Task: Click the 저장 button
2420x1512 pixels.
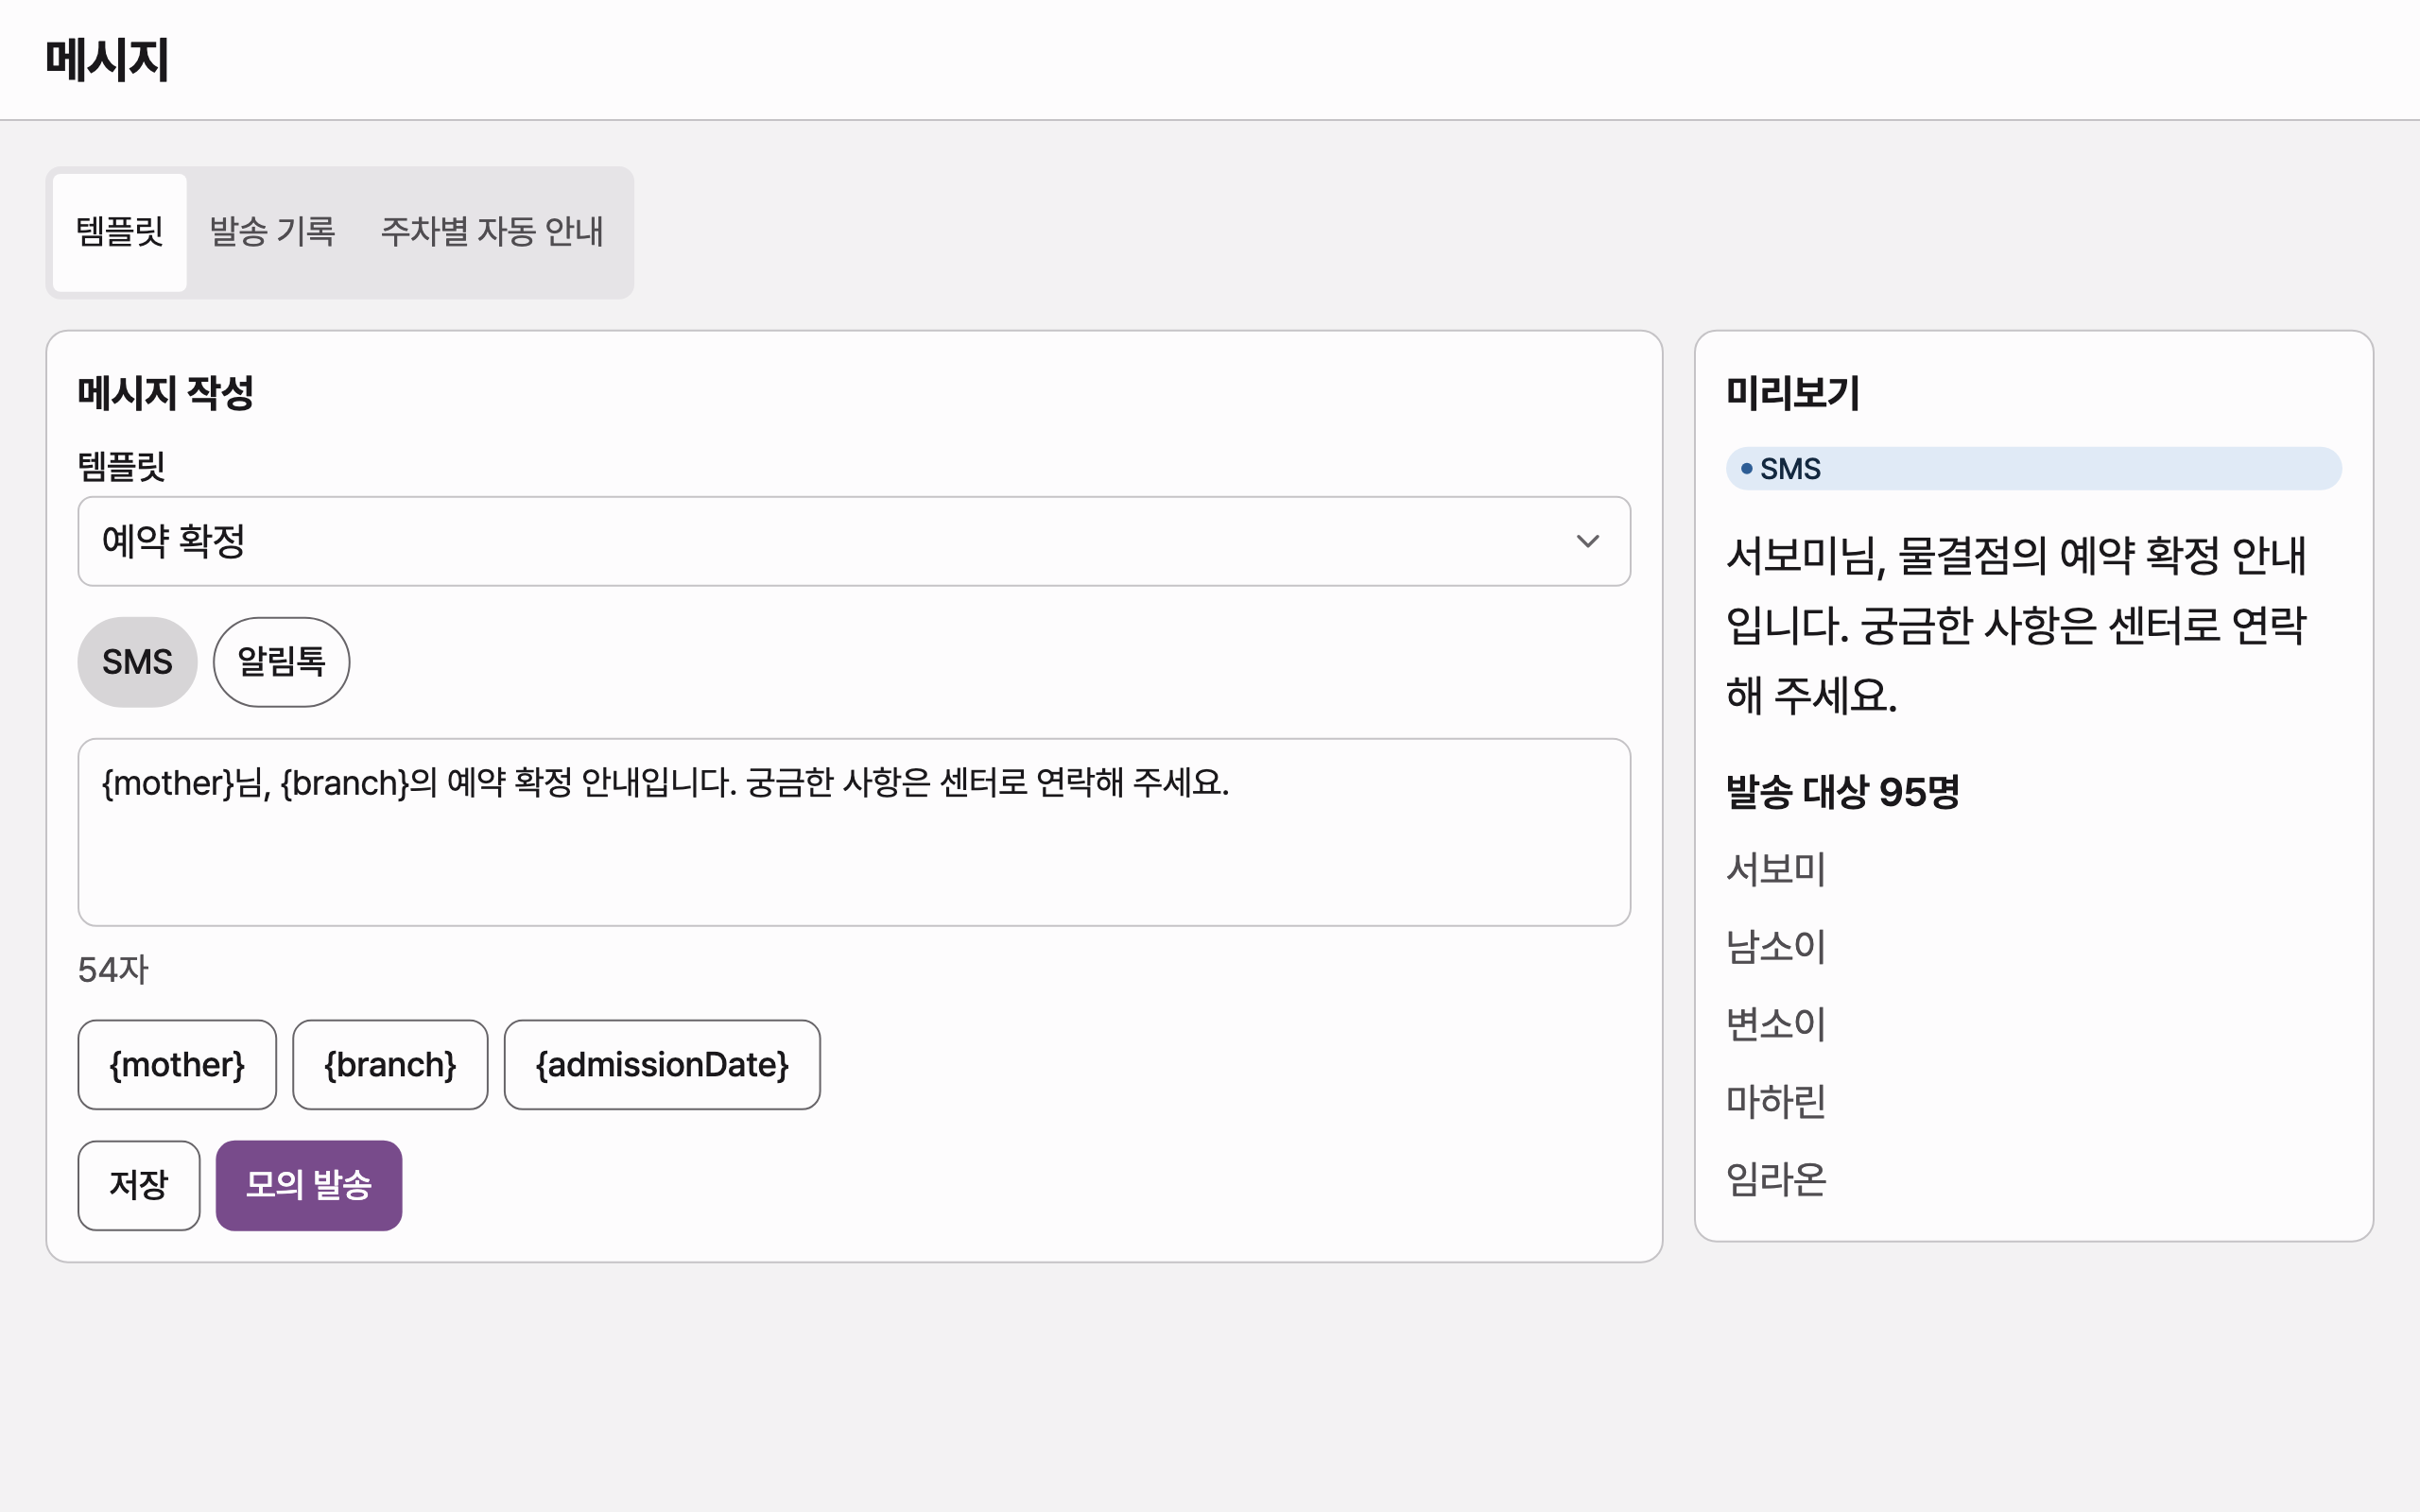Action: pos(139,1185)
